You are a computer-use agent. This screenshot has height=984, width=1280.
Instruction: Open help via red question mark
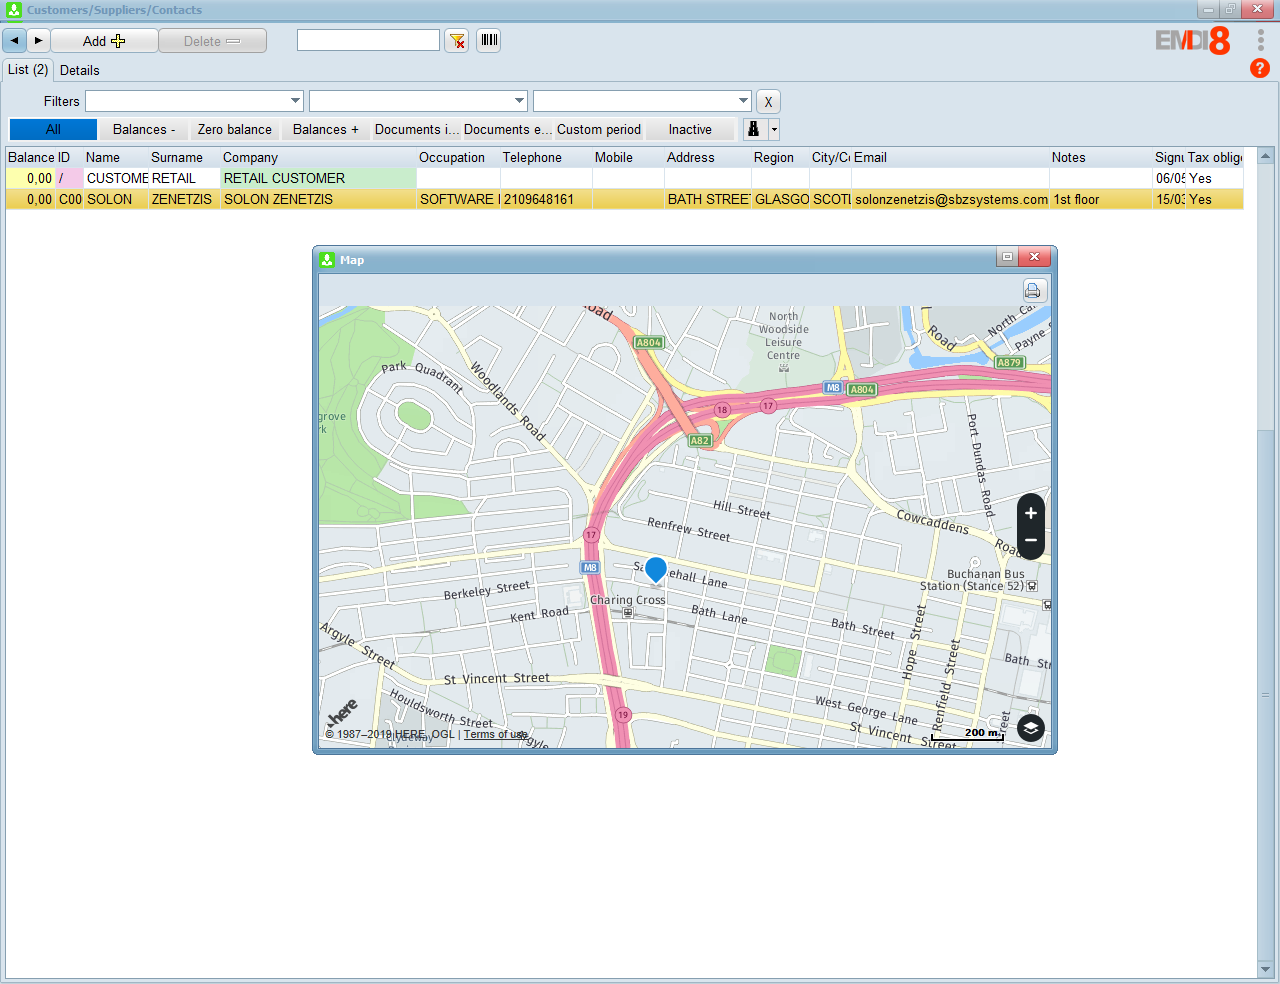[x=1260, y=68]
